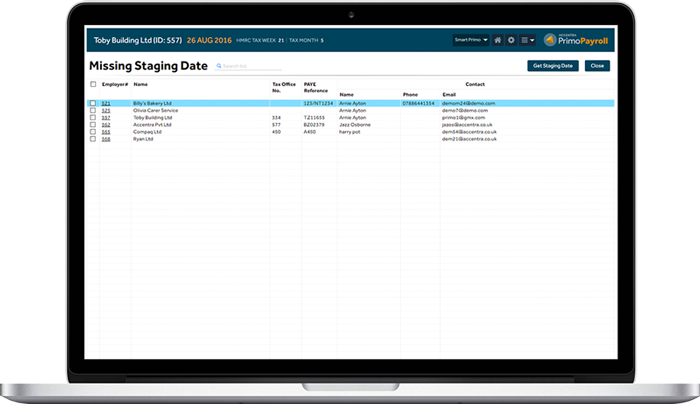Click PAYE reference A450

click(310, 132)
